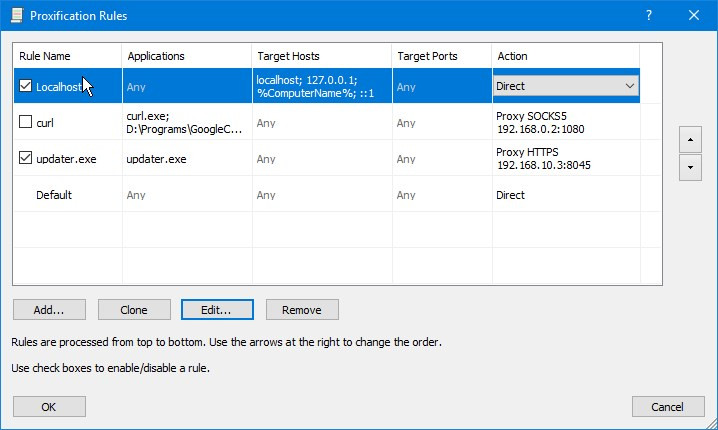Click curl.exe applications cell
718x430 pixels.
click(x=187, y=122)
